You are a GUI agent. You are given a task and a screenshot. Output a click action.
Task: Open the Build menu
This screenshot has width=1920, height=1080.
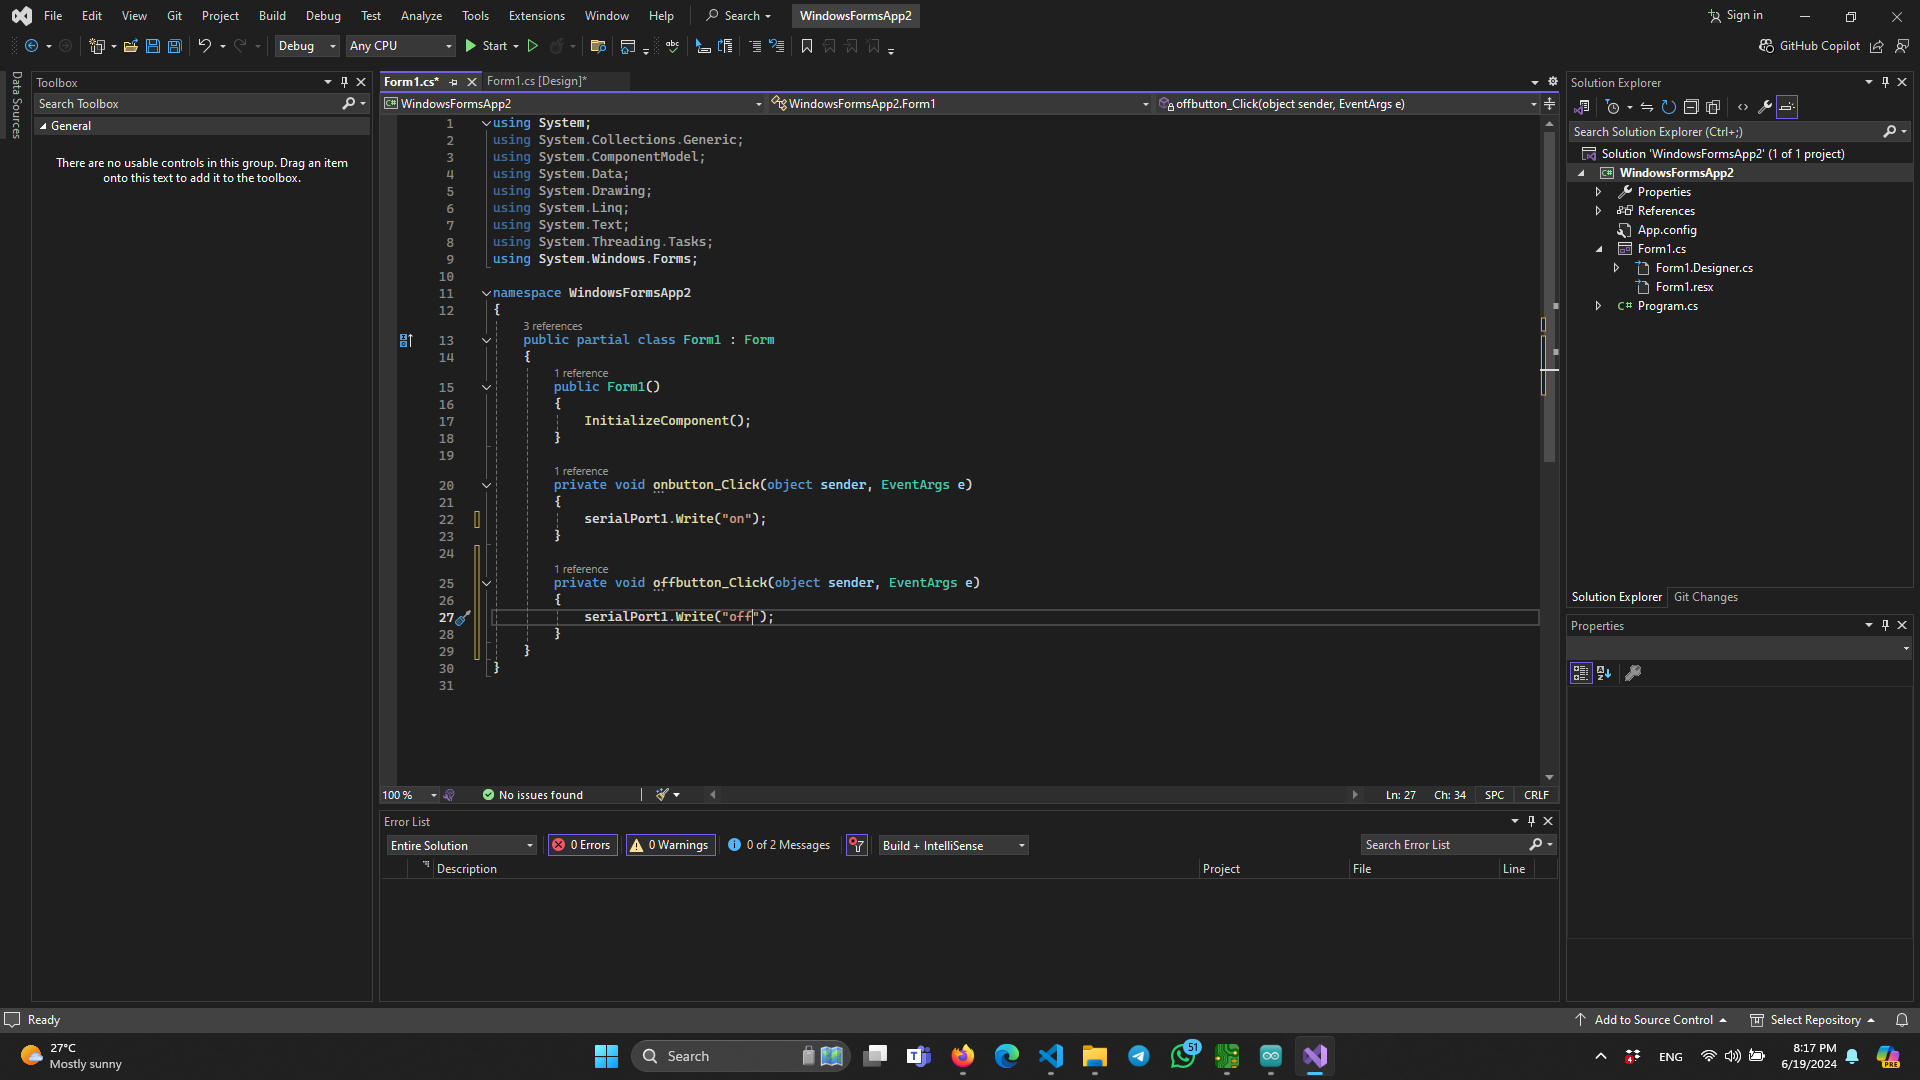click(272, 16)
